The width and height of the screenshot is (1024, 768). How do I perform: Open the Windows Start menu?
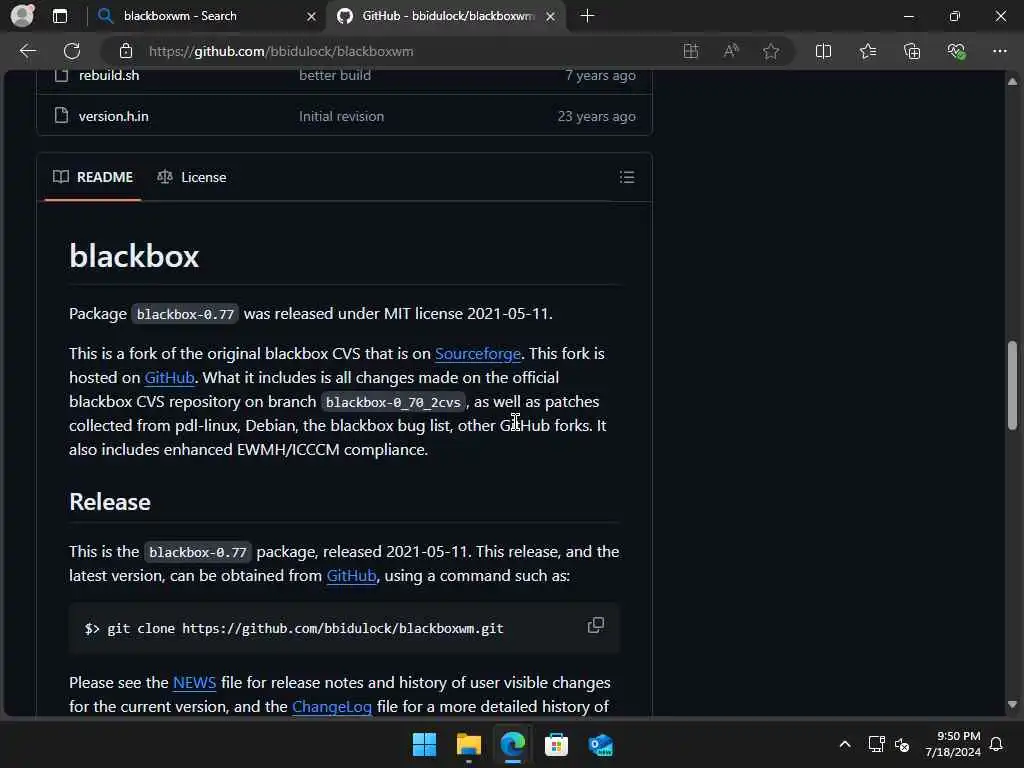424,744
